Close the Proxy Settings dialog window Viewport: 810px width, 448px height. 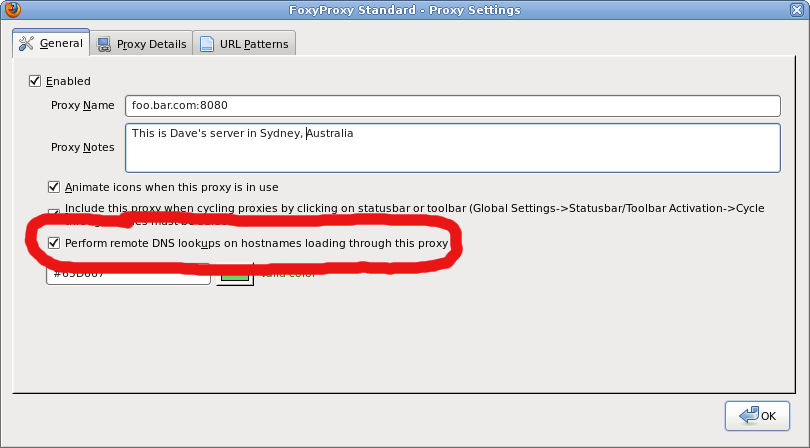point(797,10)
